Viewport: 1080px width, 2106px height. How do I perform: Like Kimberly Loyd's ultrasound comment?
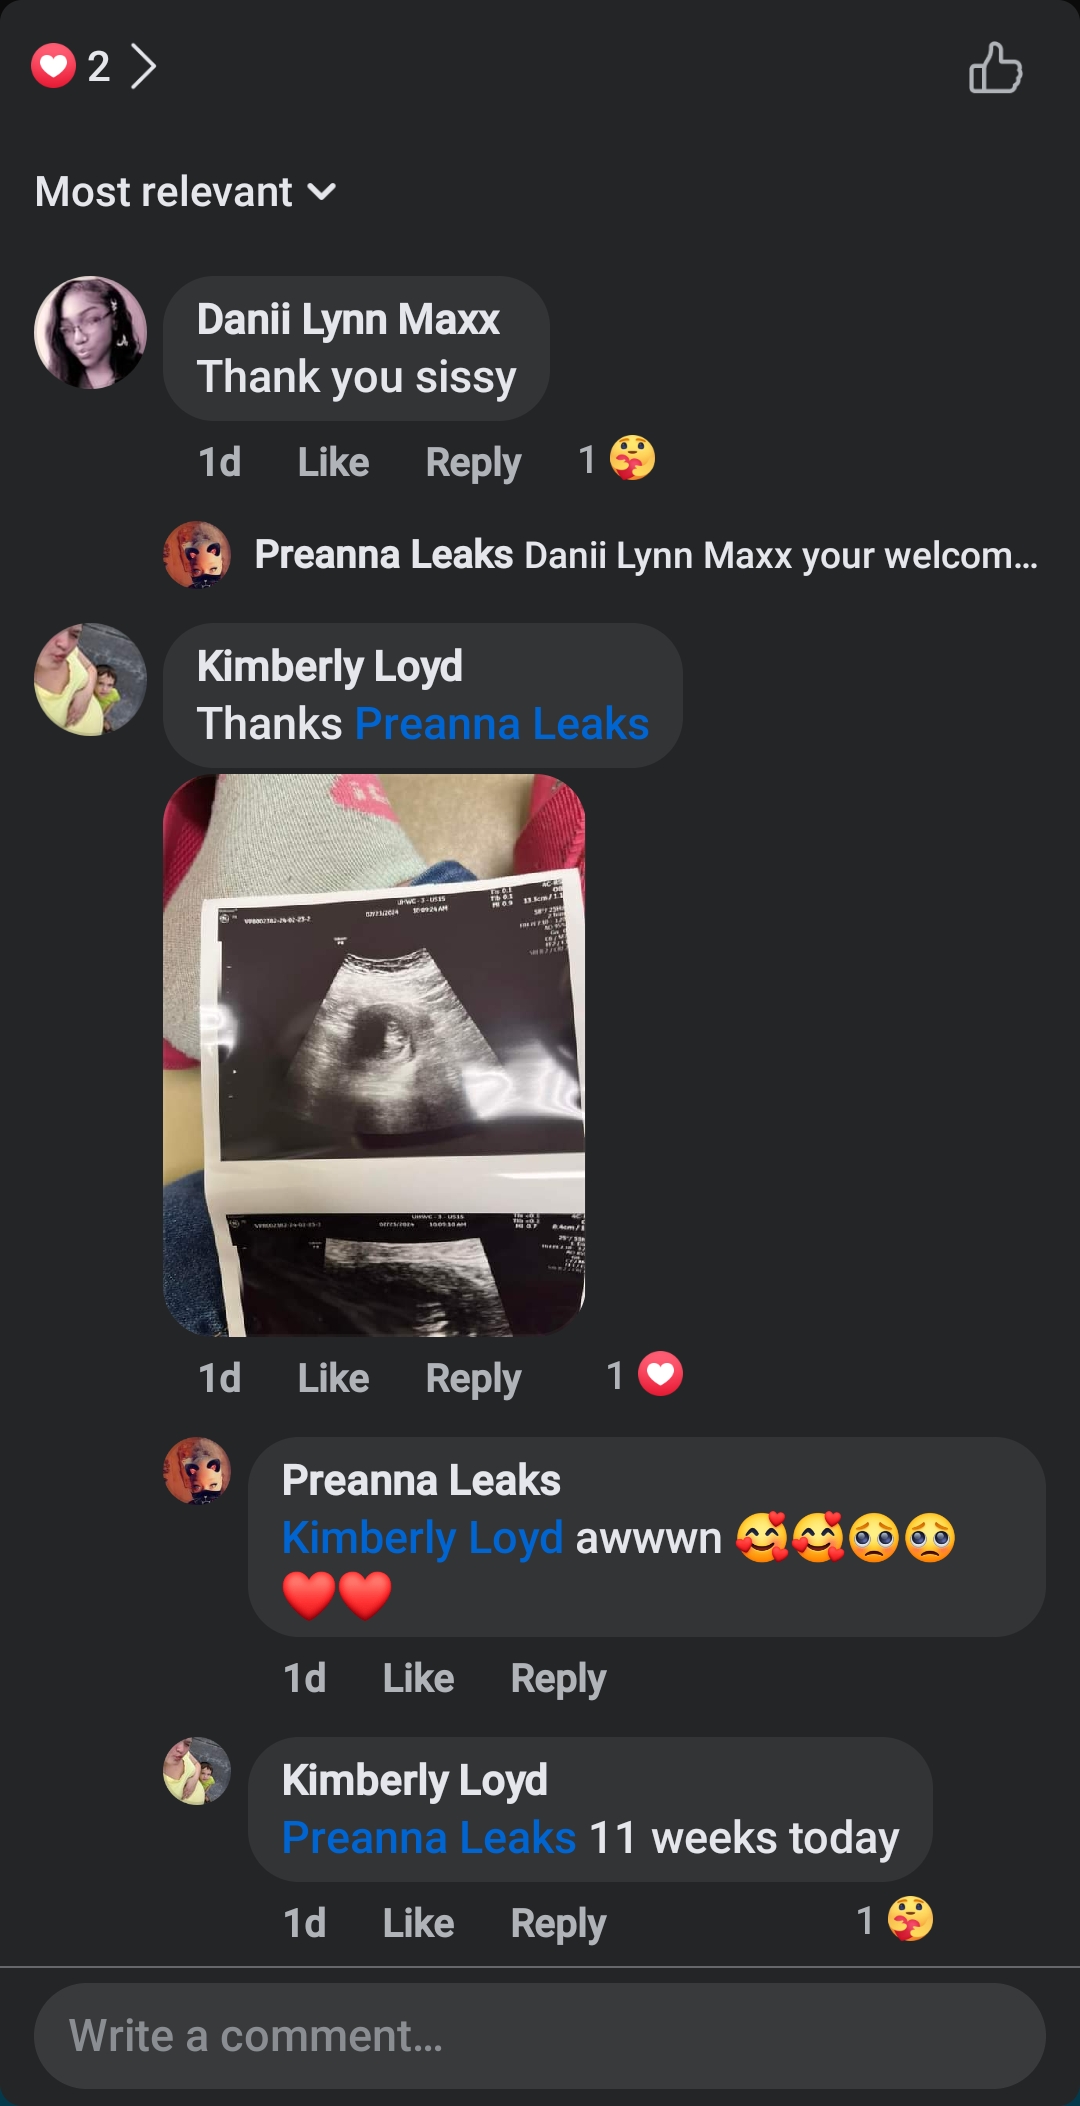[333, 1378]
